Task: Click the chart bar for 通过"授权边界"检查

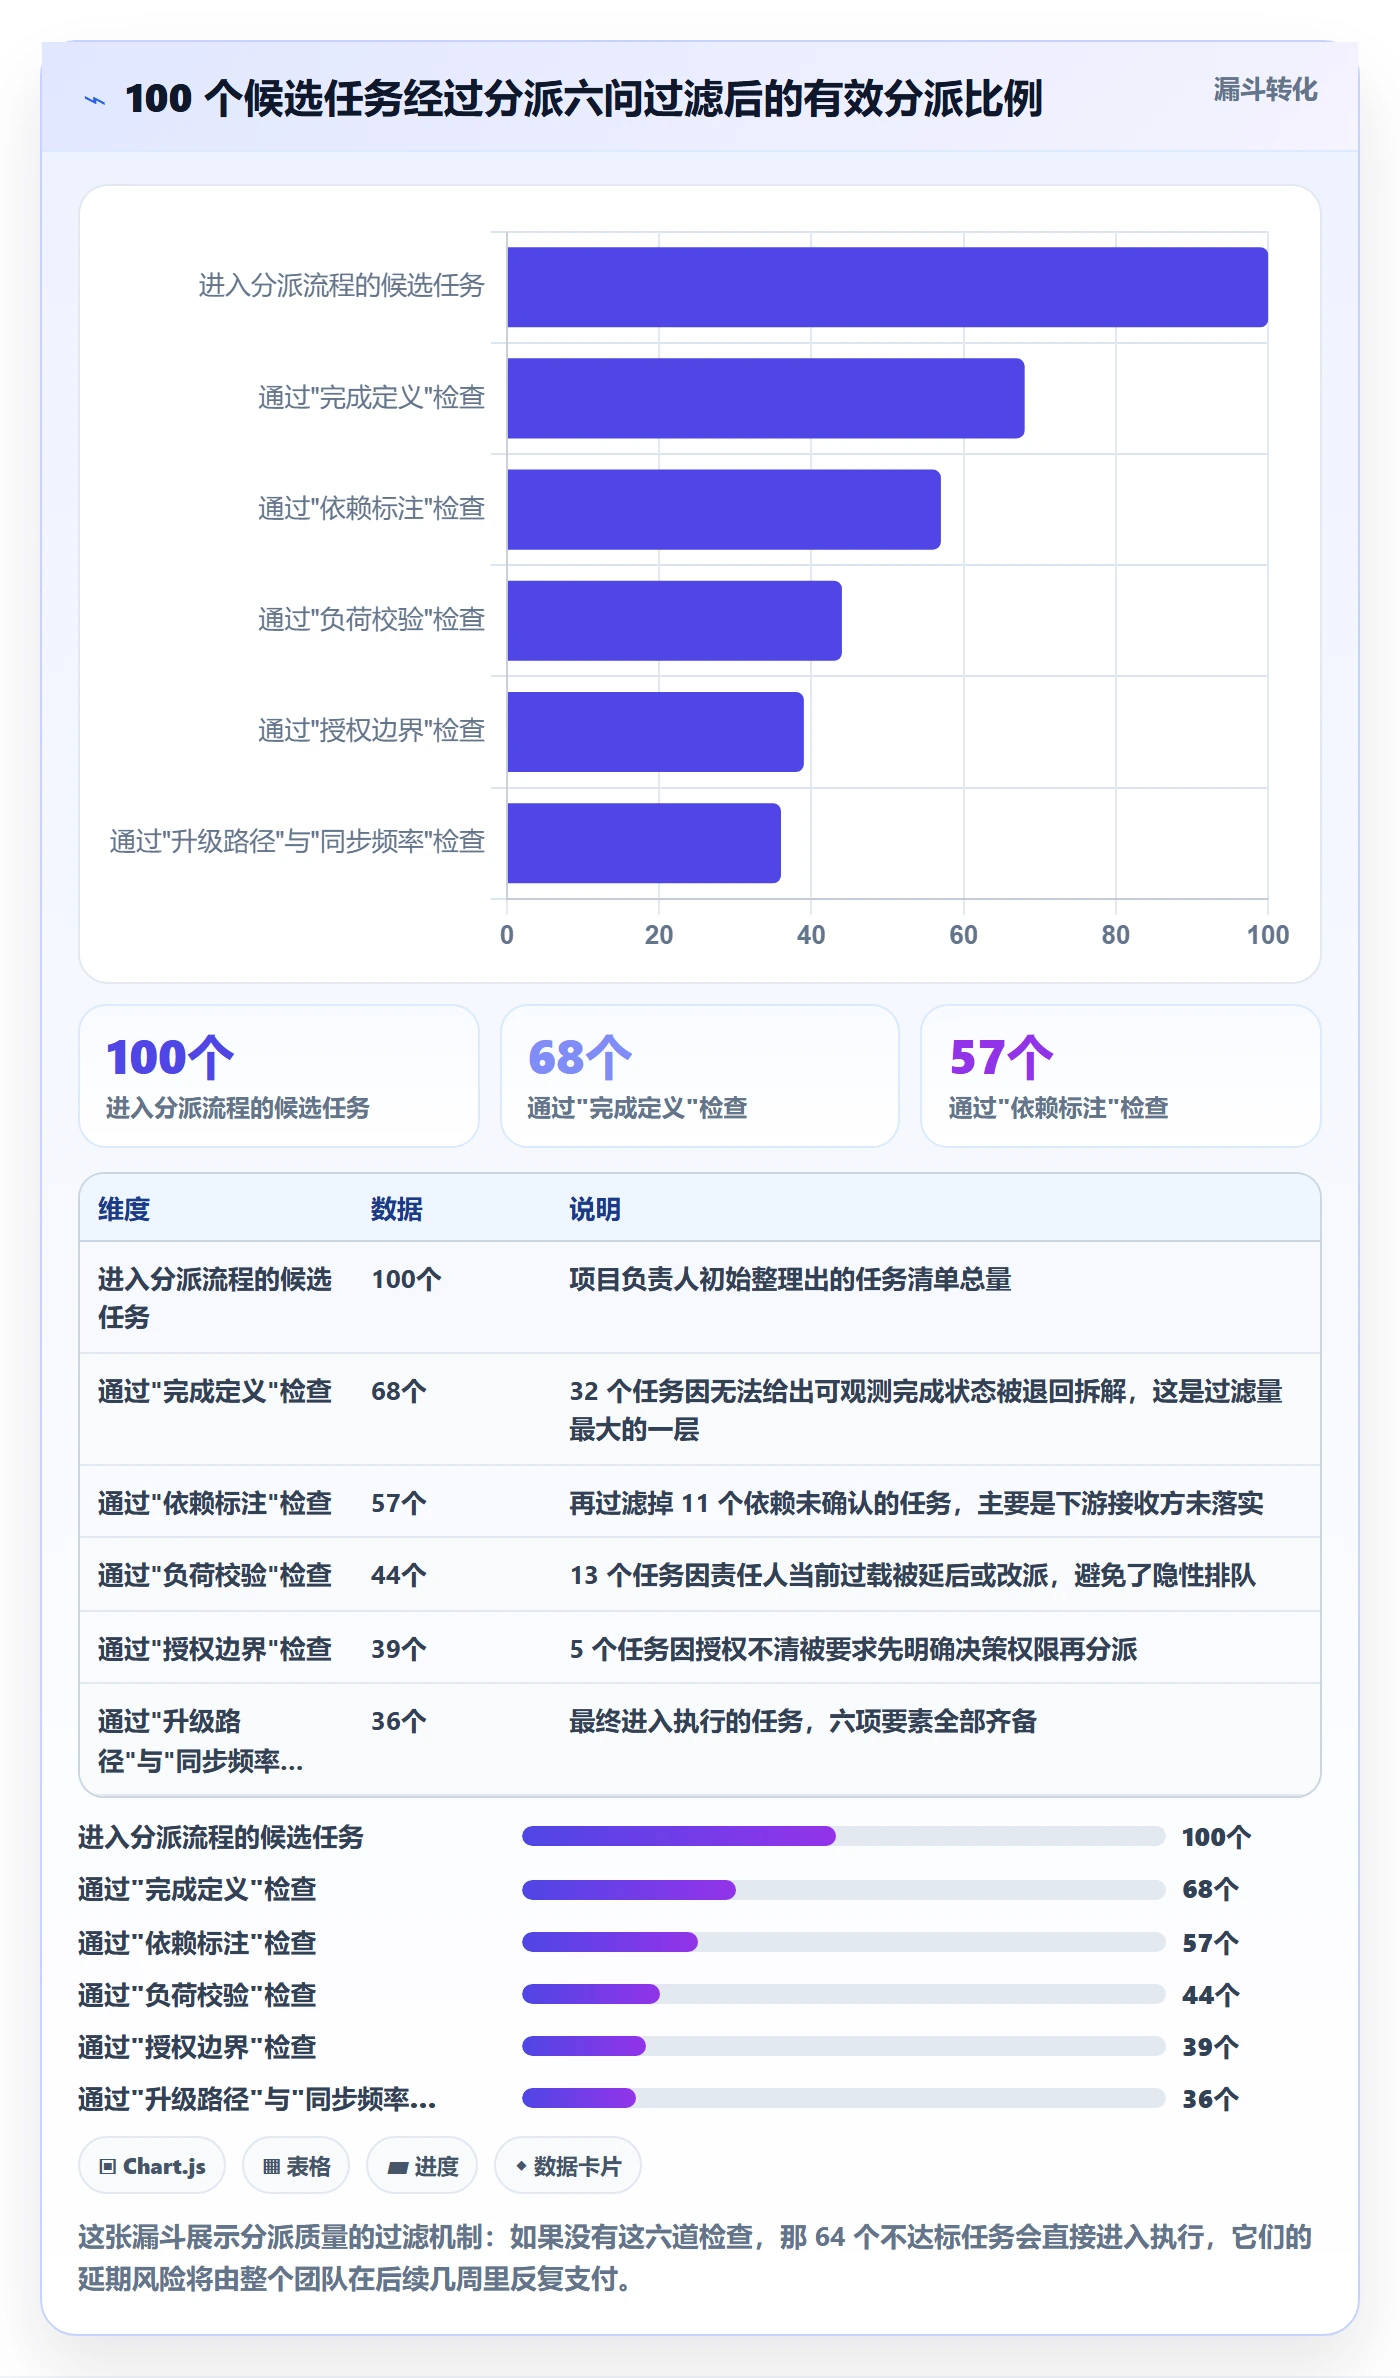Action: 655,731
